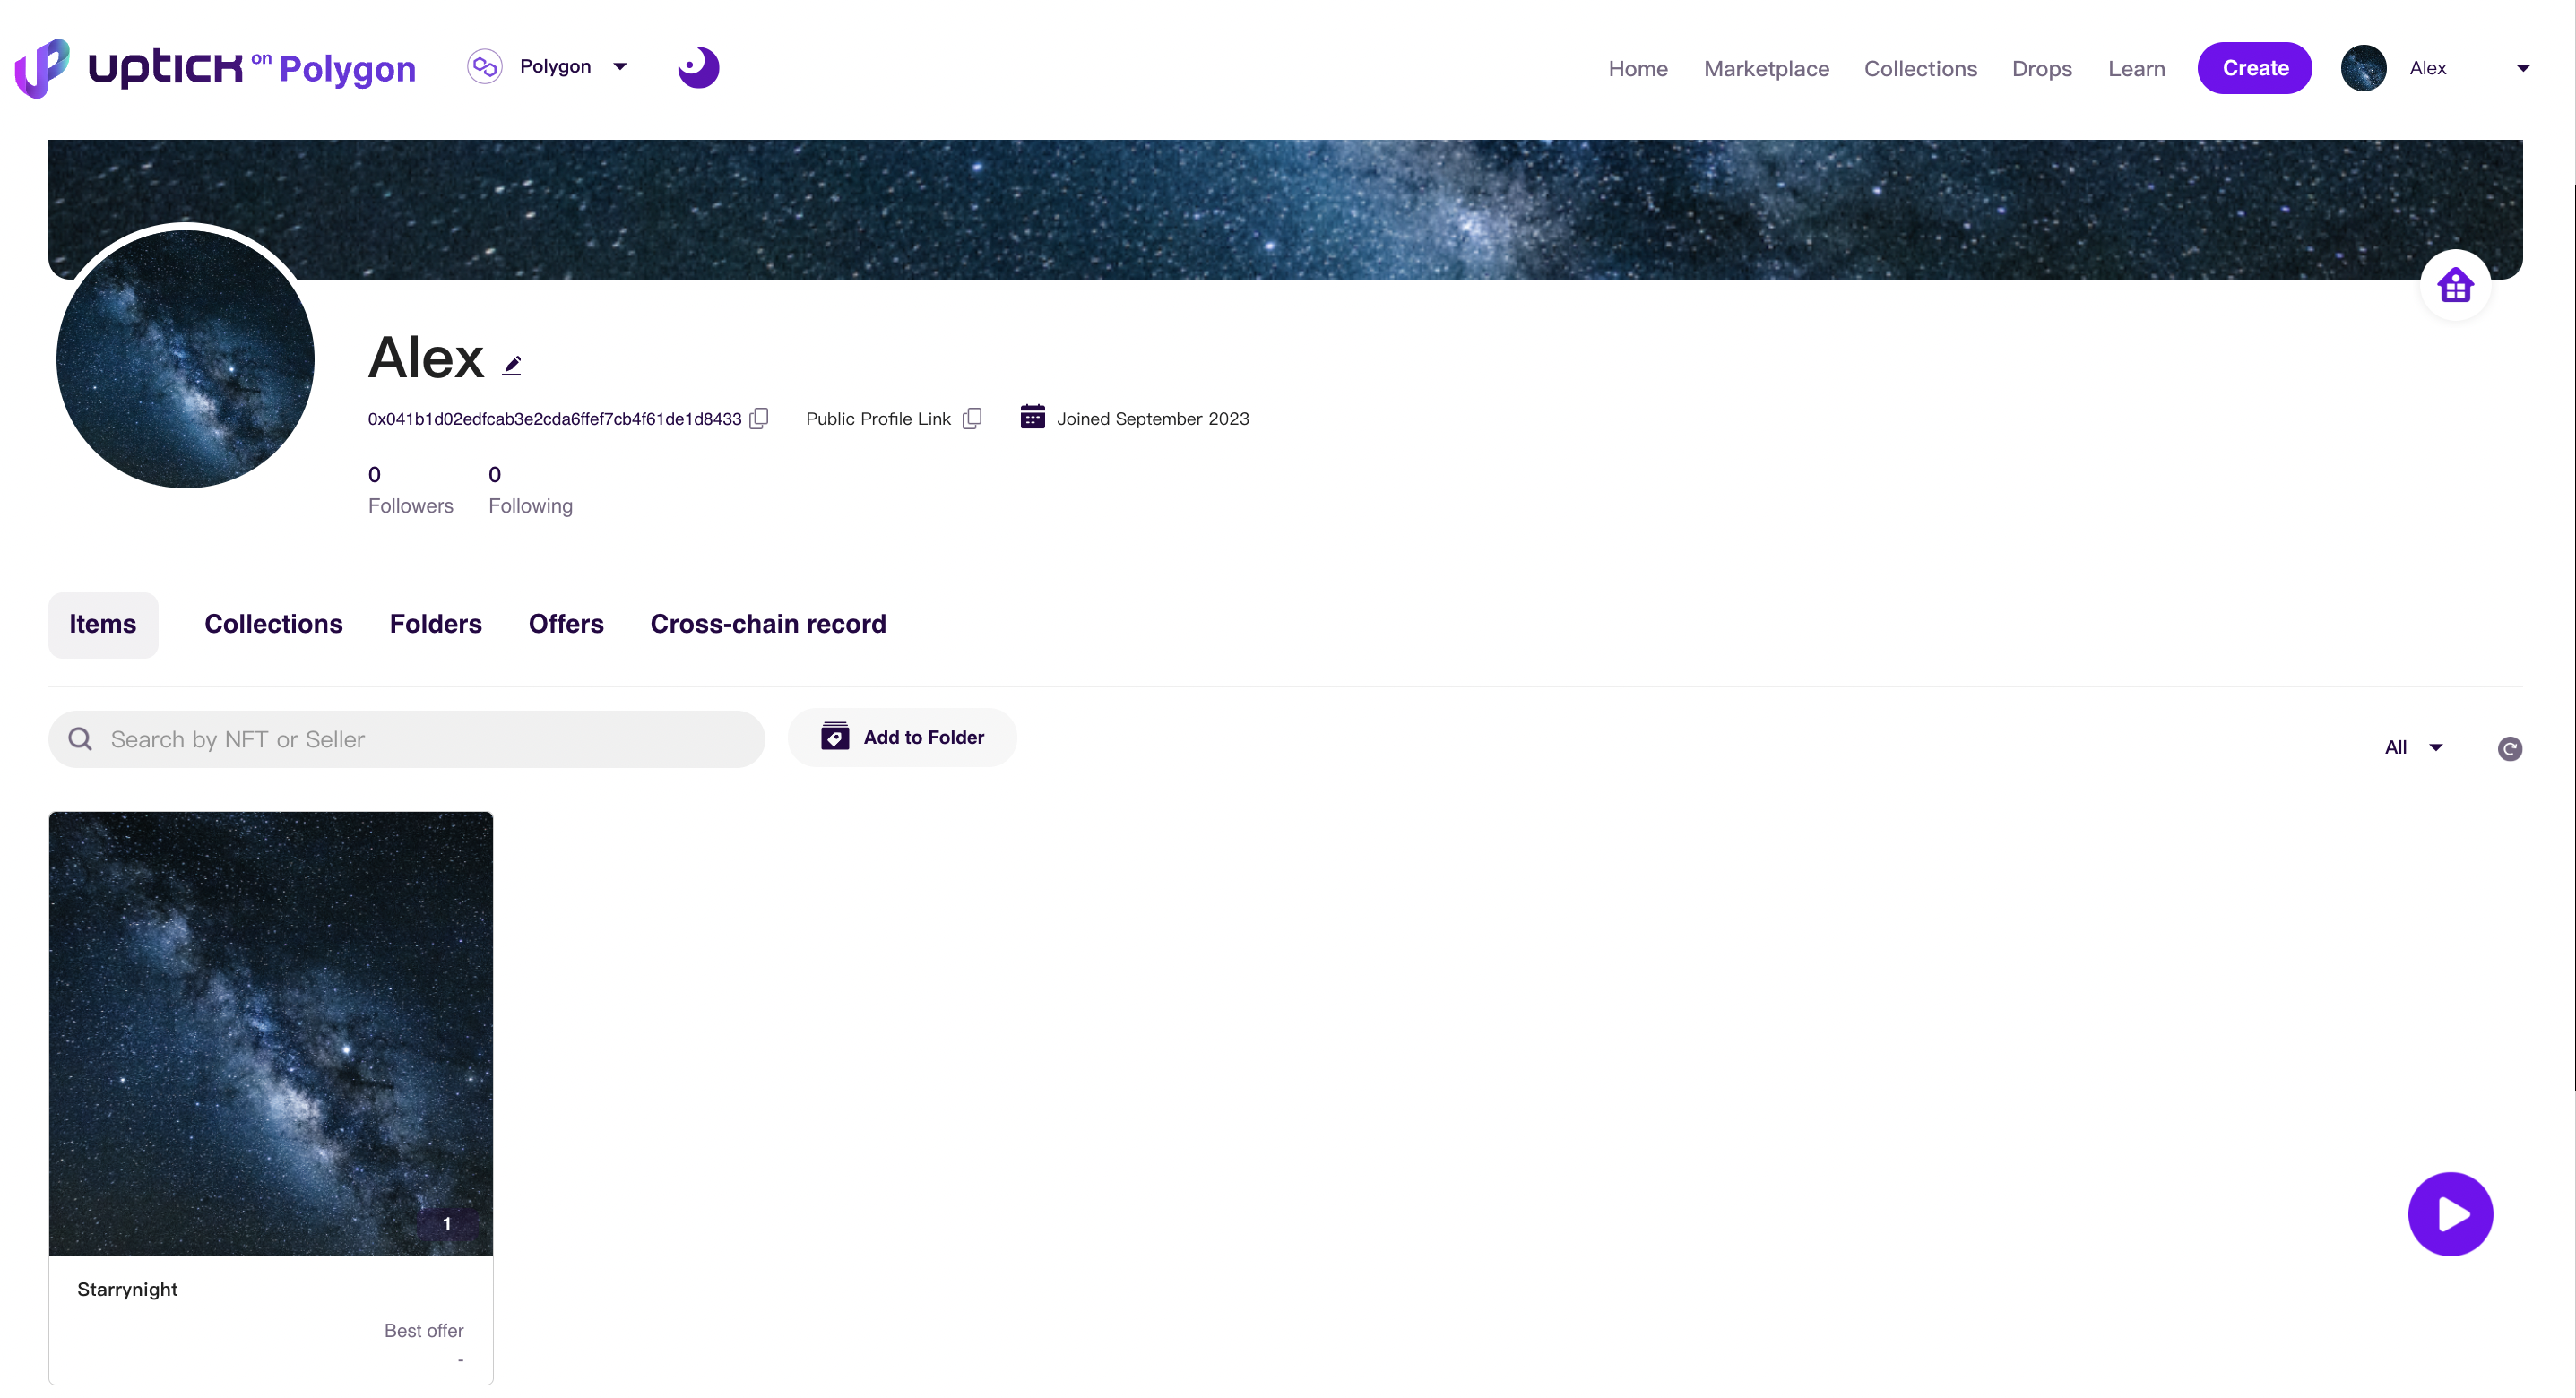Click the refresh icon beside All filter
2576x1398 pixels.
click(2509, 748)
